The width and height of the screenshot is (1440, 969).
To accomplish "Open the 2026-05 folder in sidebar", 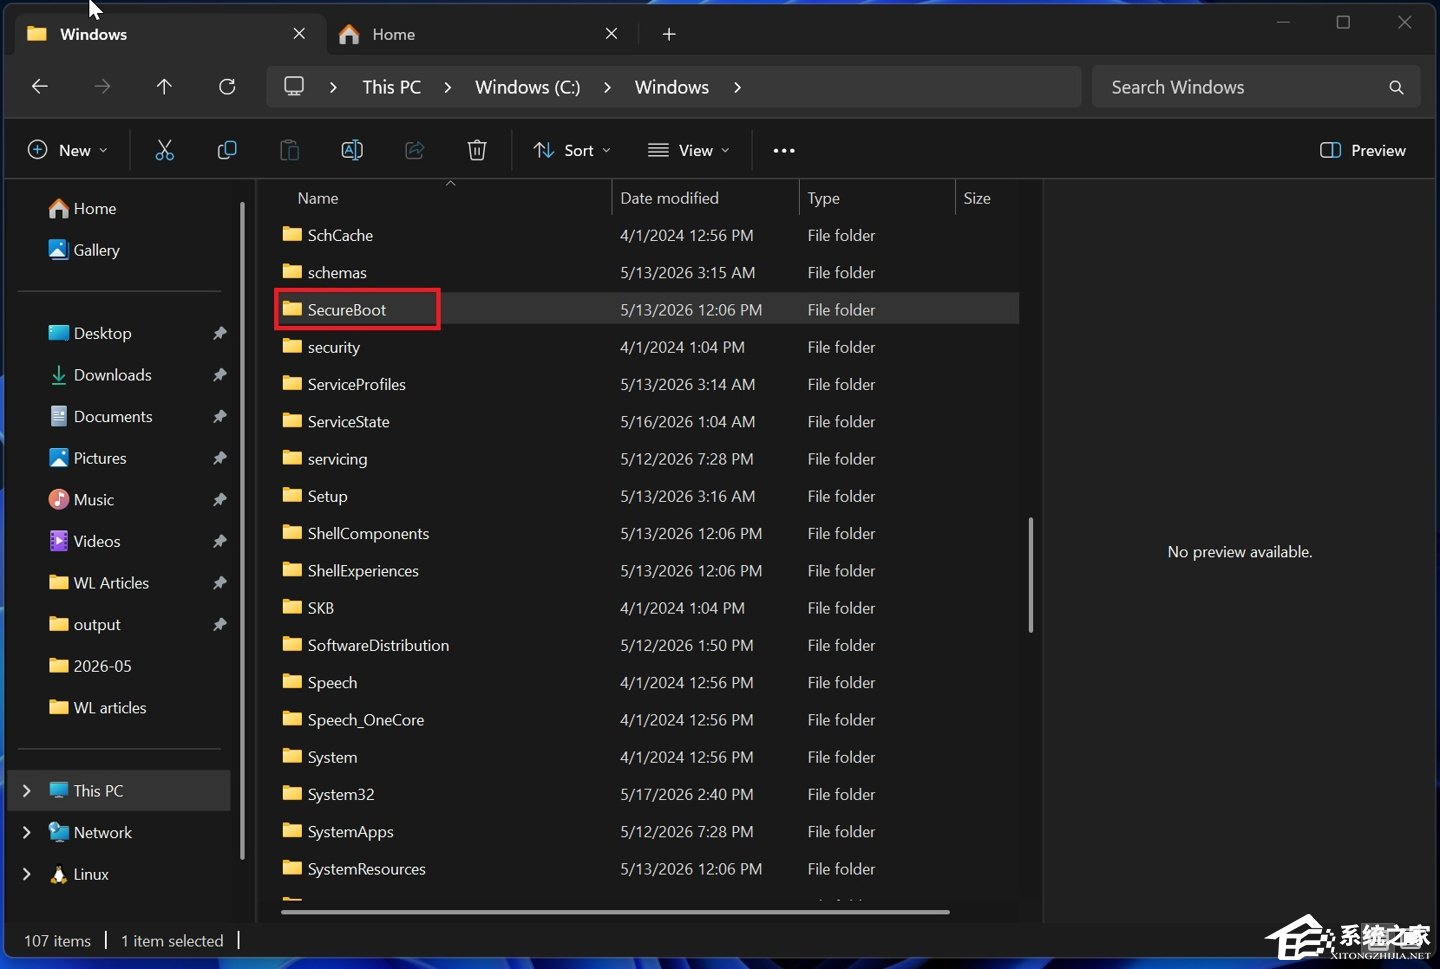I will coord(90,666).
